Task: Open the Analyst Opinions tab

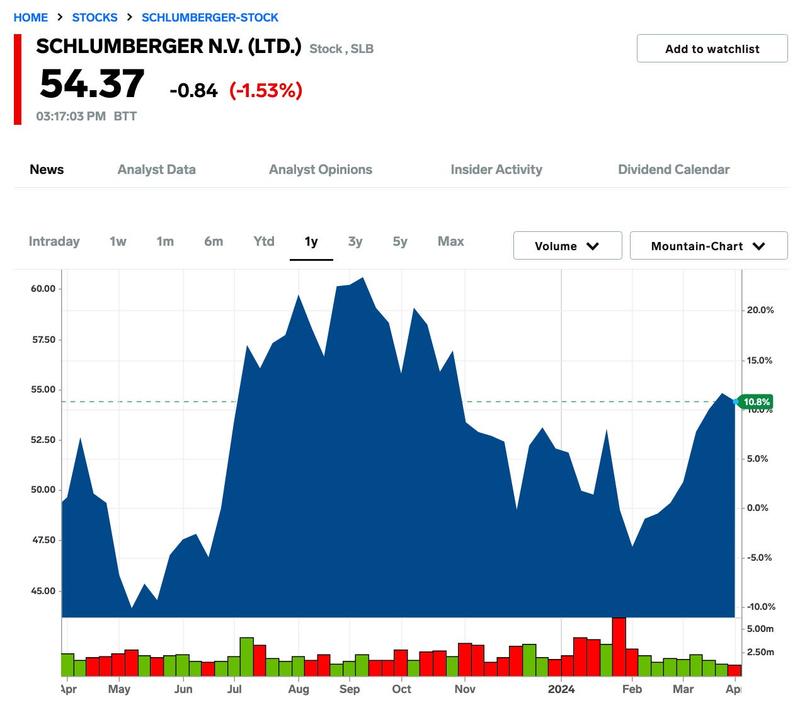Action: [x=320, y=169]
